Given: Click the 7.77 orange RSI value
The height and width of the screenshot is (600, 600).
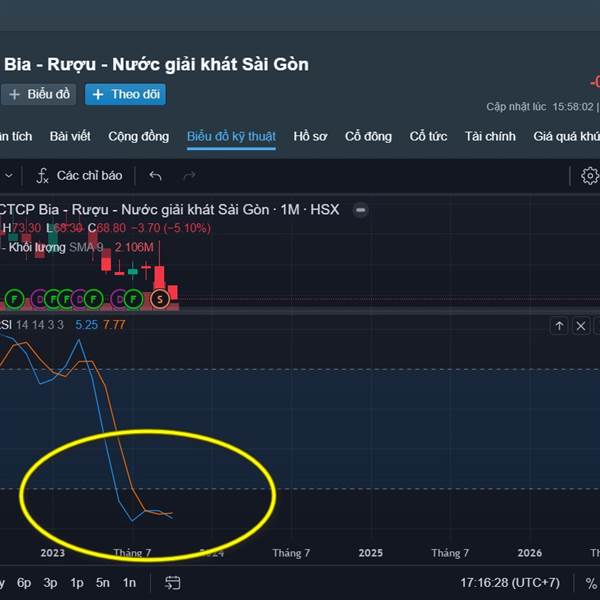Looking at the screenshot, I should point(114,325).
